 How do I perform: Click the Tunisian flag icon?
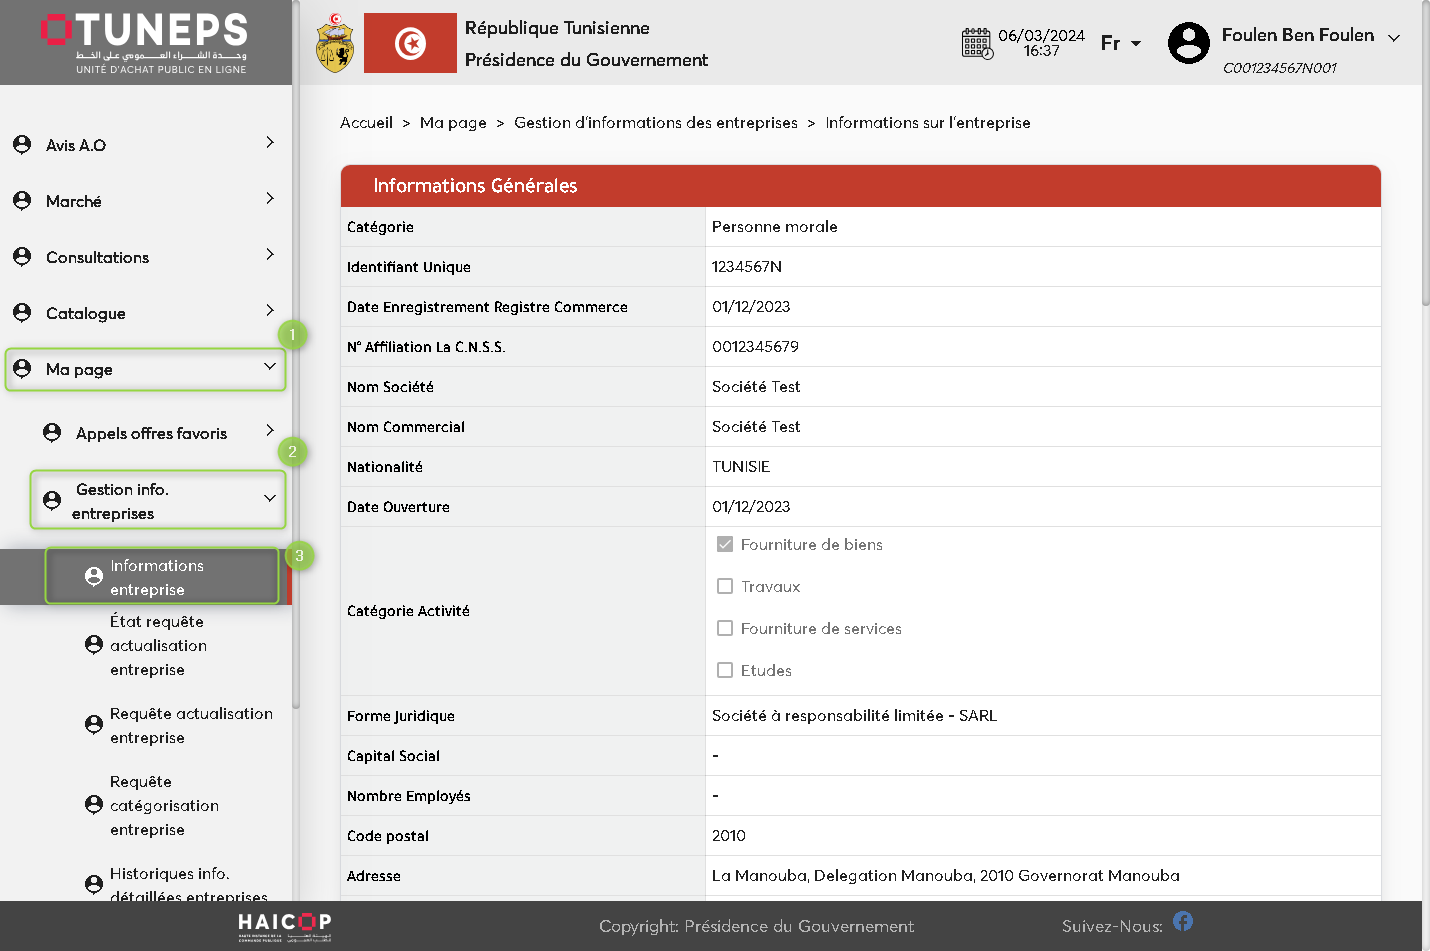(x=410, y=43)
